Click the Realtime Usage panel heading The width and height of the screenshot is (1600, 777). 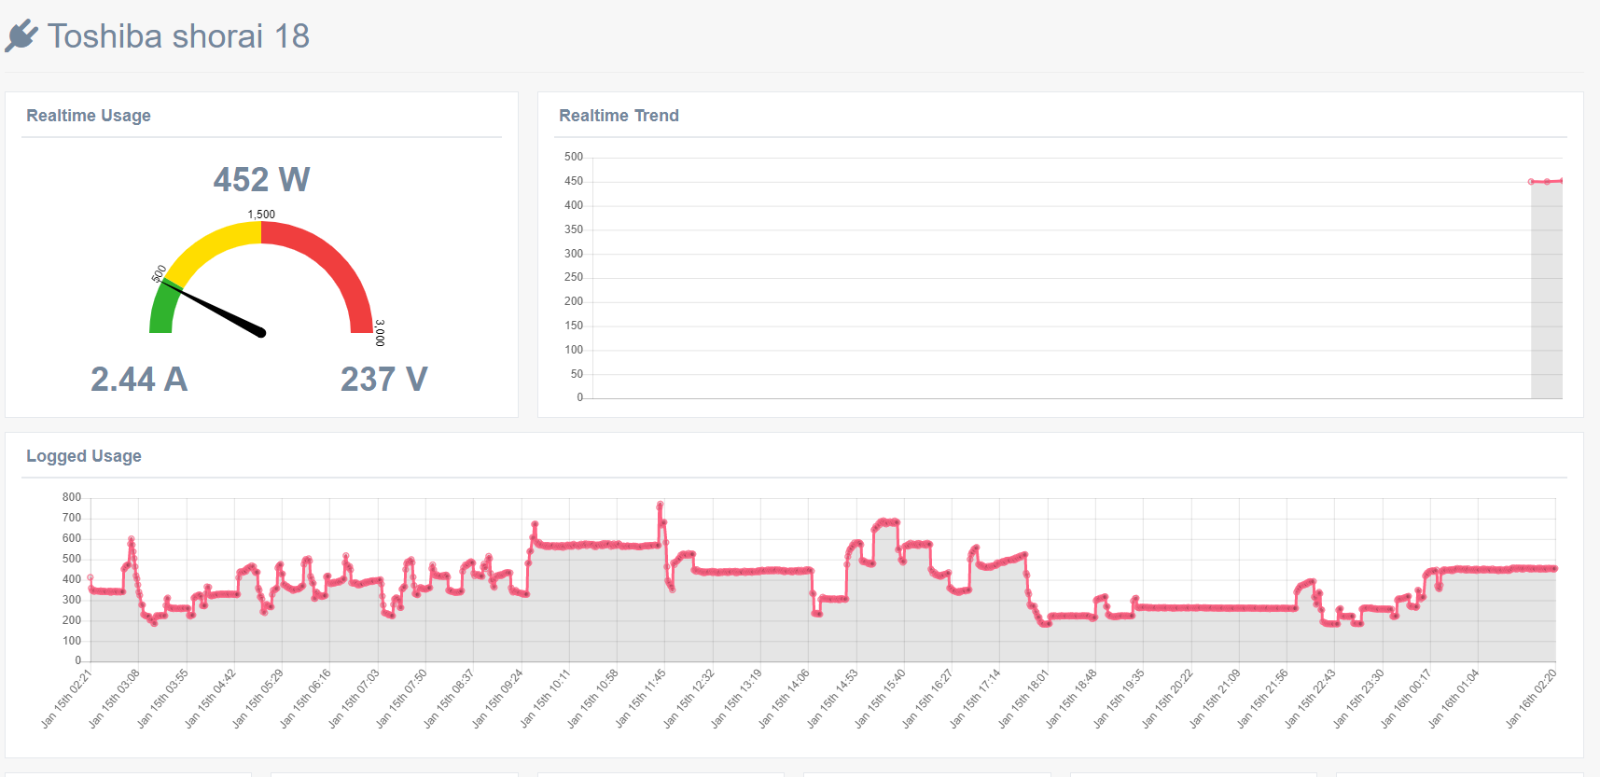tap(88, 115)
